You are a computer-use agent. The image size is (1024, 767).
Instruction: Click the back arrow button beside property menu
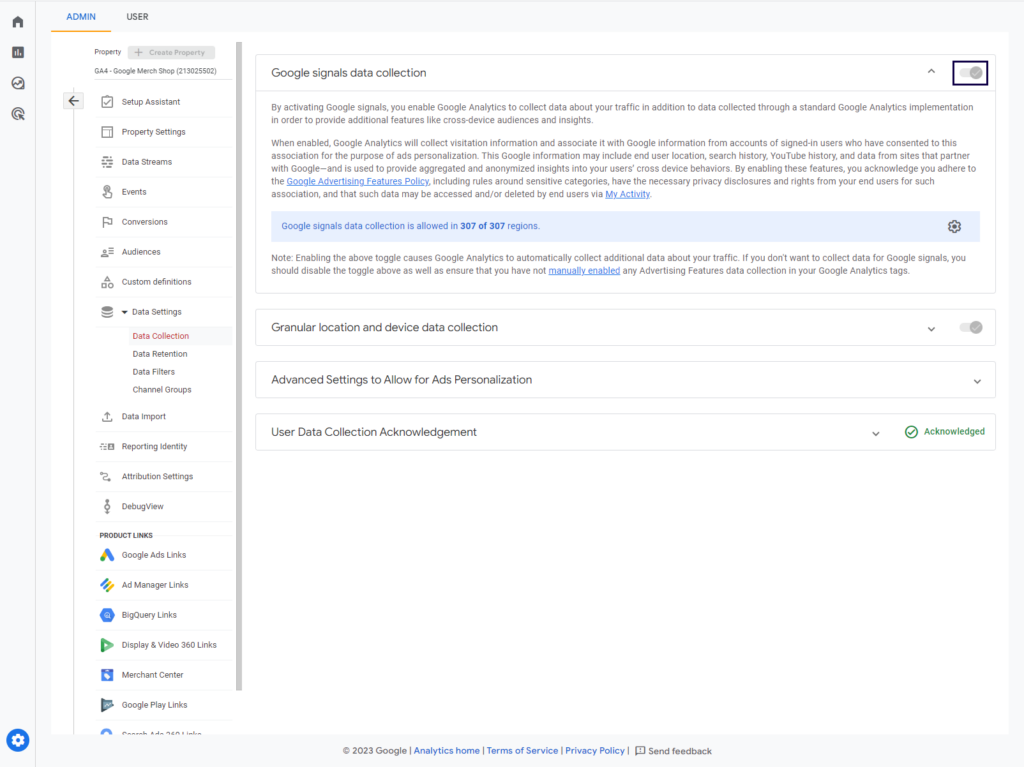click(x=73, y=101)
